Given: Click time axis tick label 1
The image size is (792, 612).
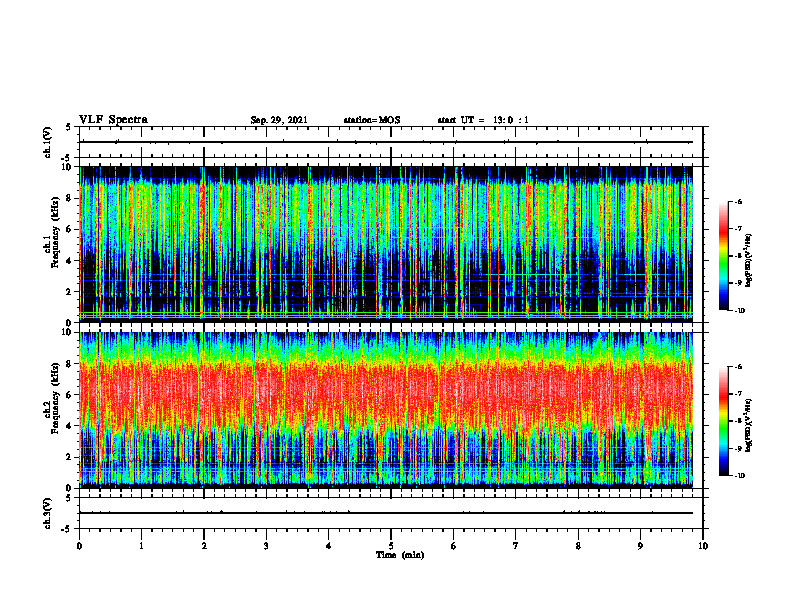Looking at the screenshot, I should point(141,546).
